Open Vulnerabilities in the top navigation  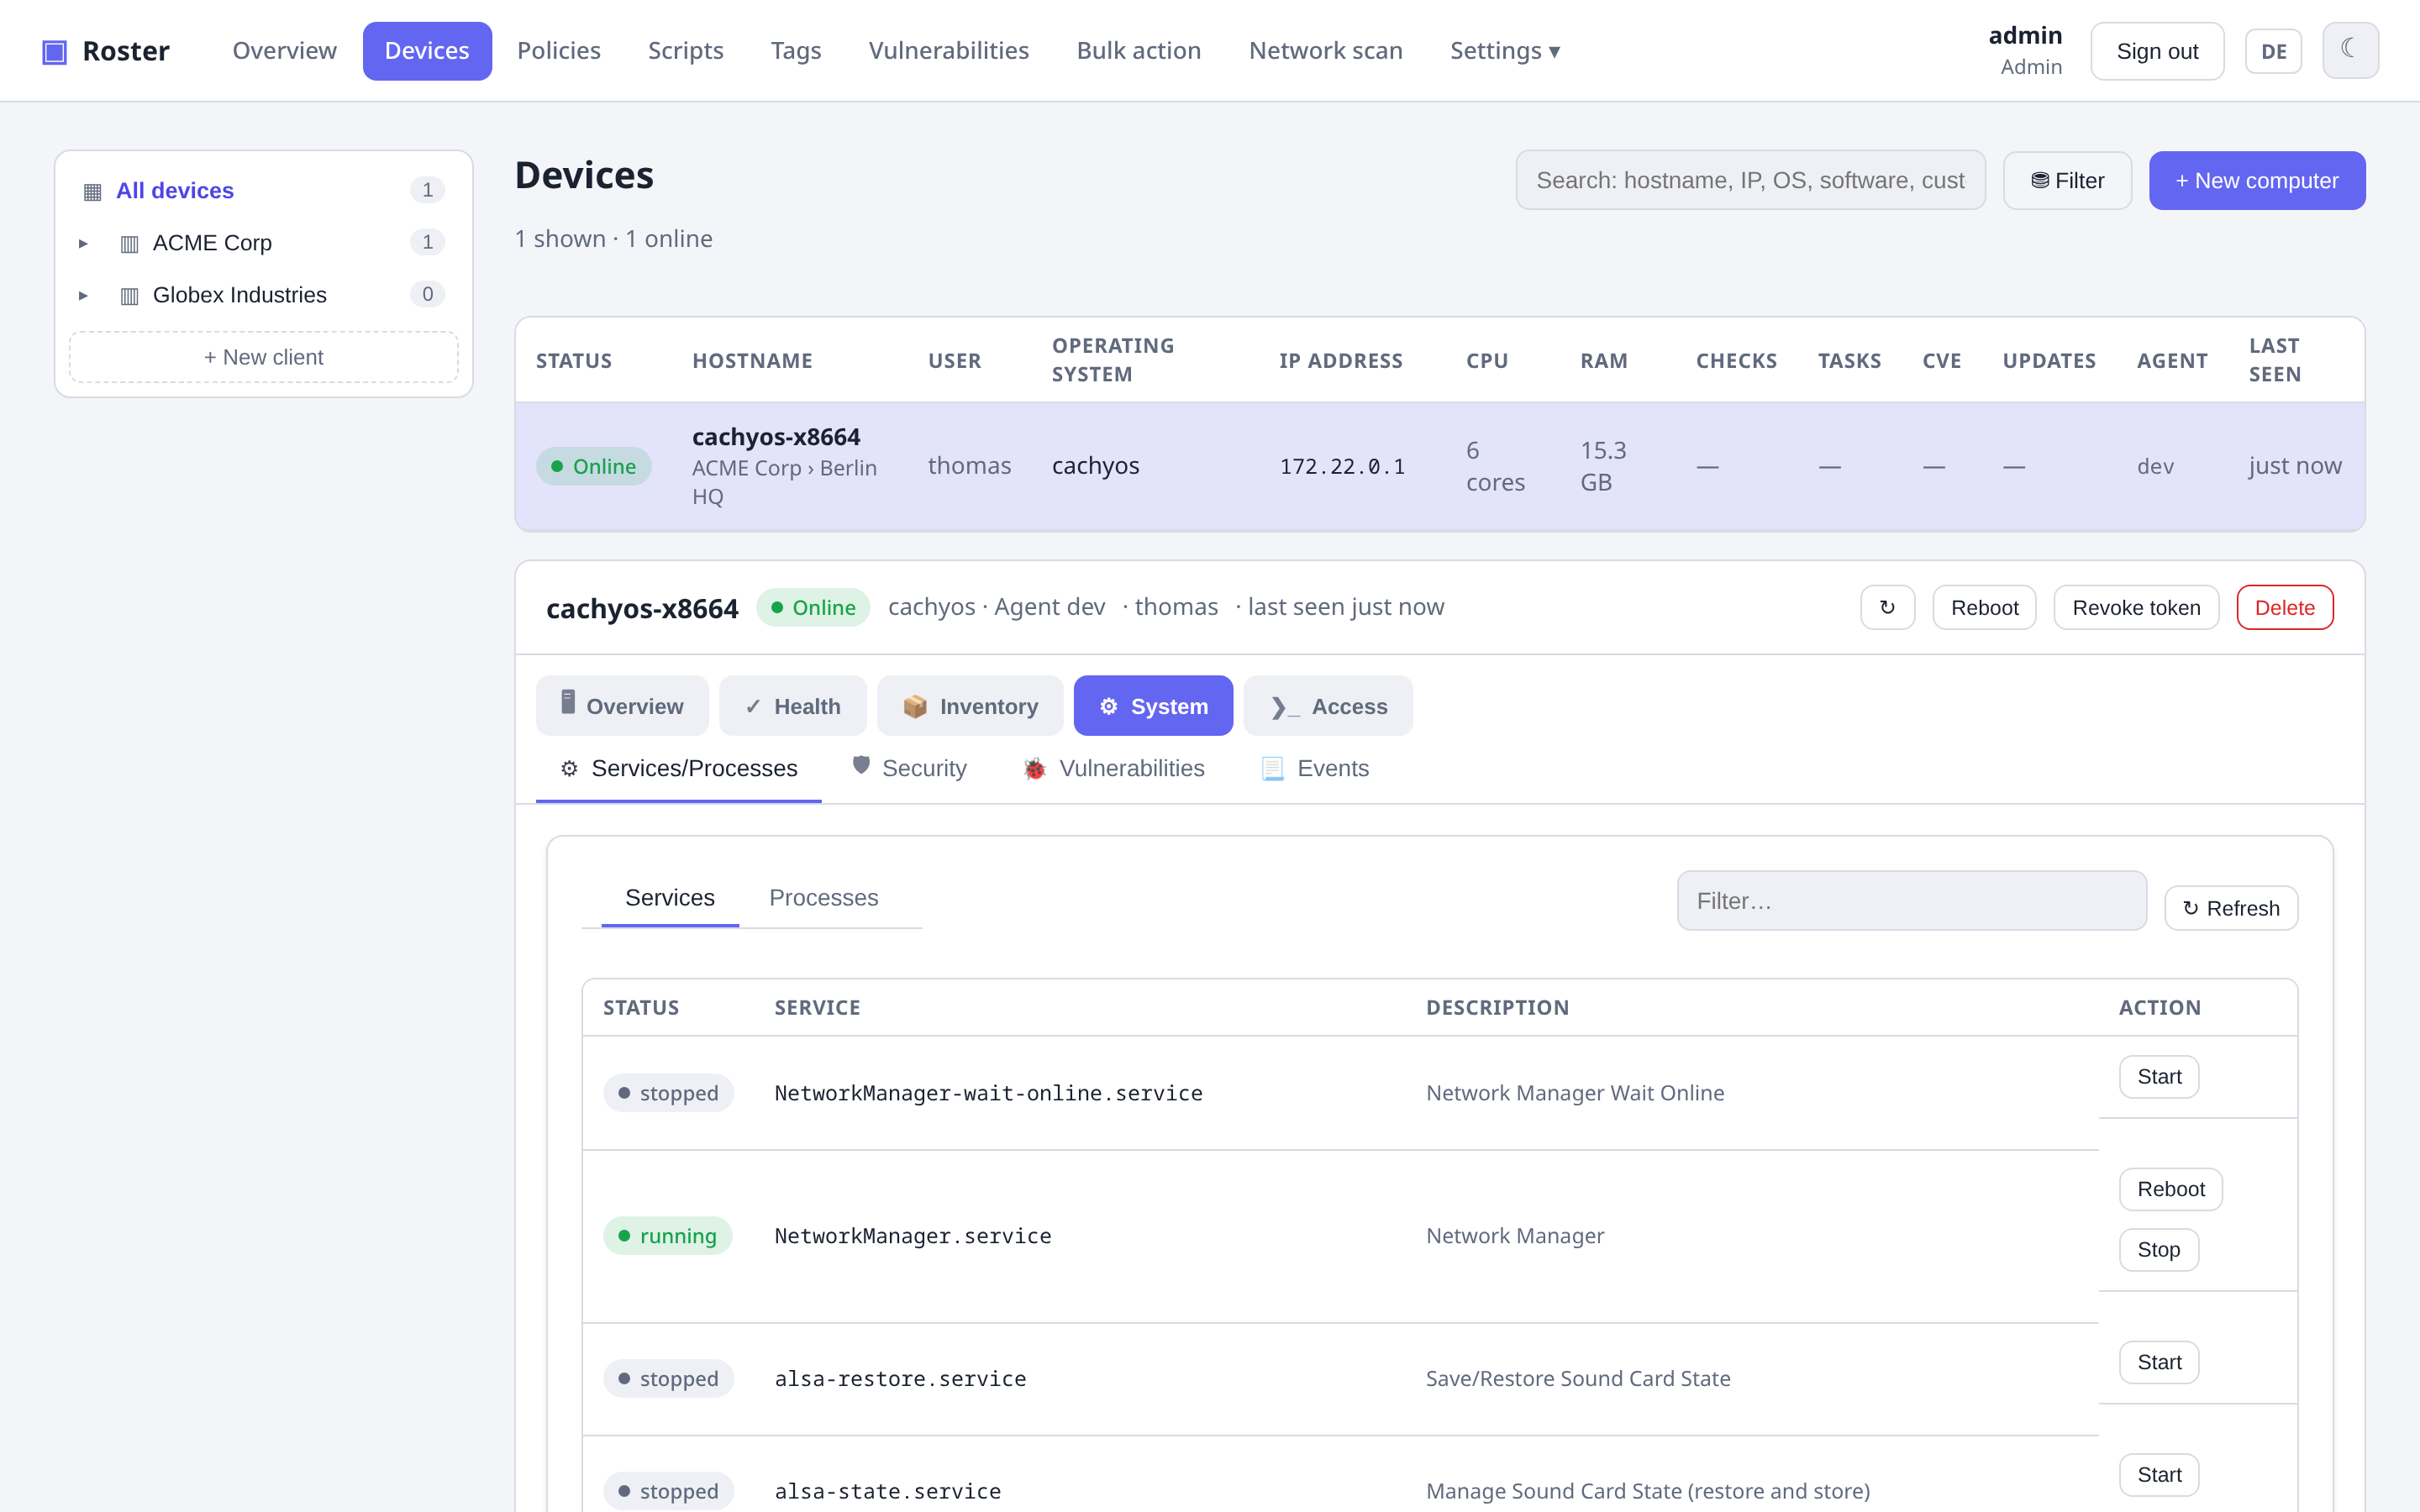tap(948, 51)
